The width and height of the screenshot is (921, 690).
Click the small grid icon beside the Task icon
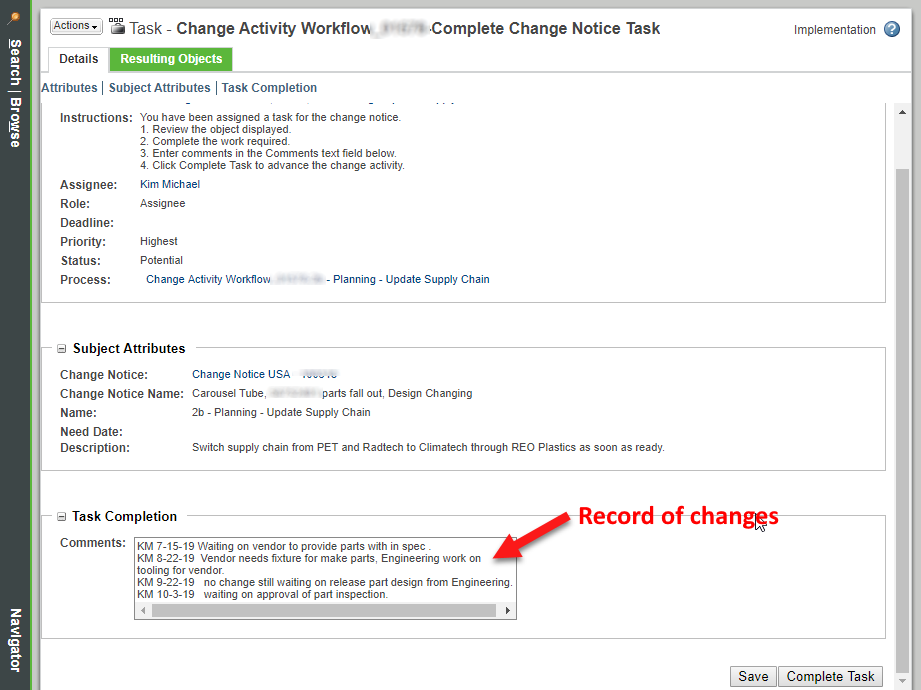click(x=117, y=21)
